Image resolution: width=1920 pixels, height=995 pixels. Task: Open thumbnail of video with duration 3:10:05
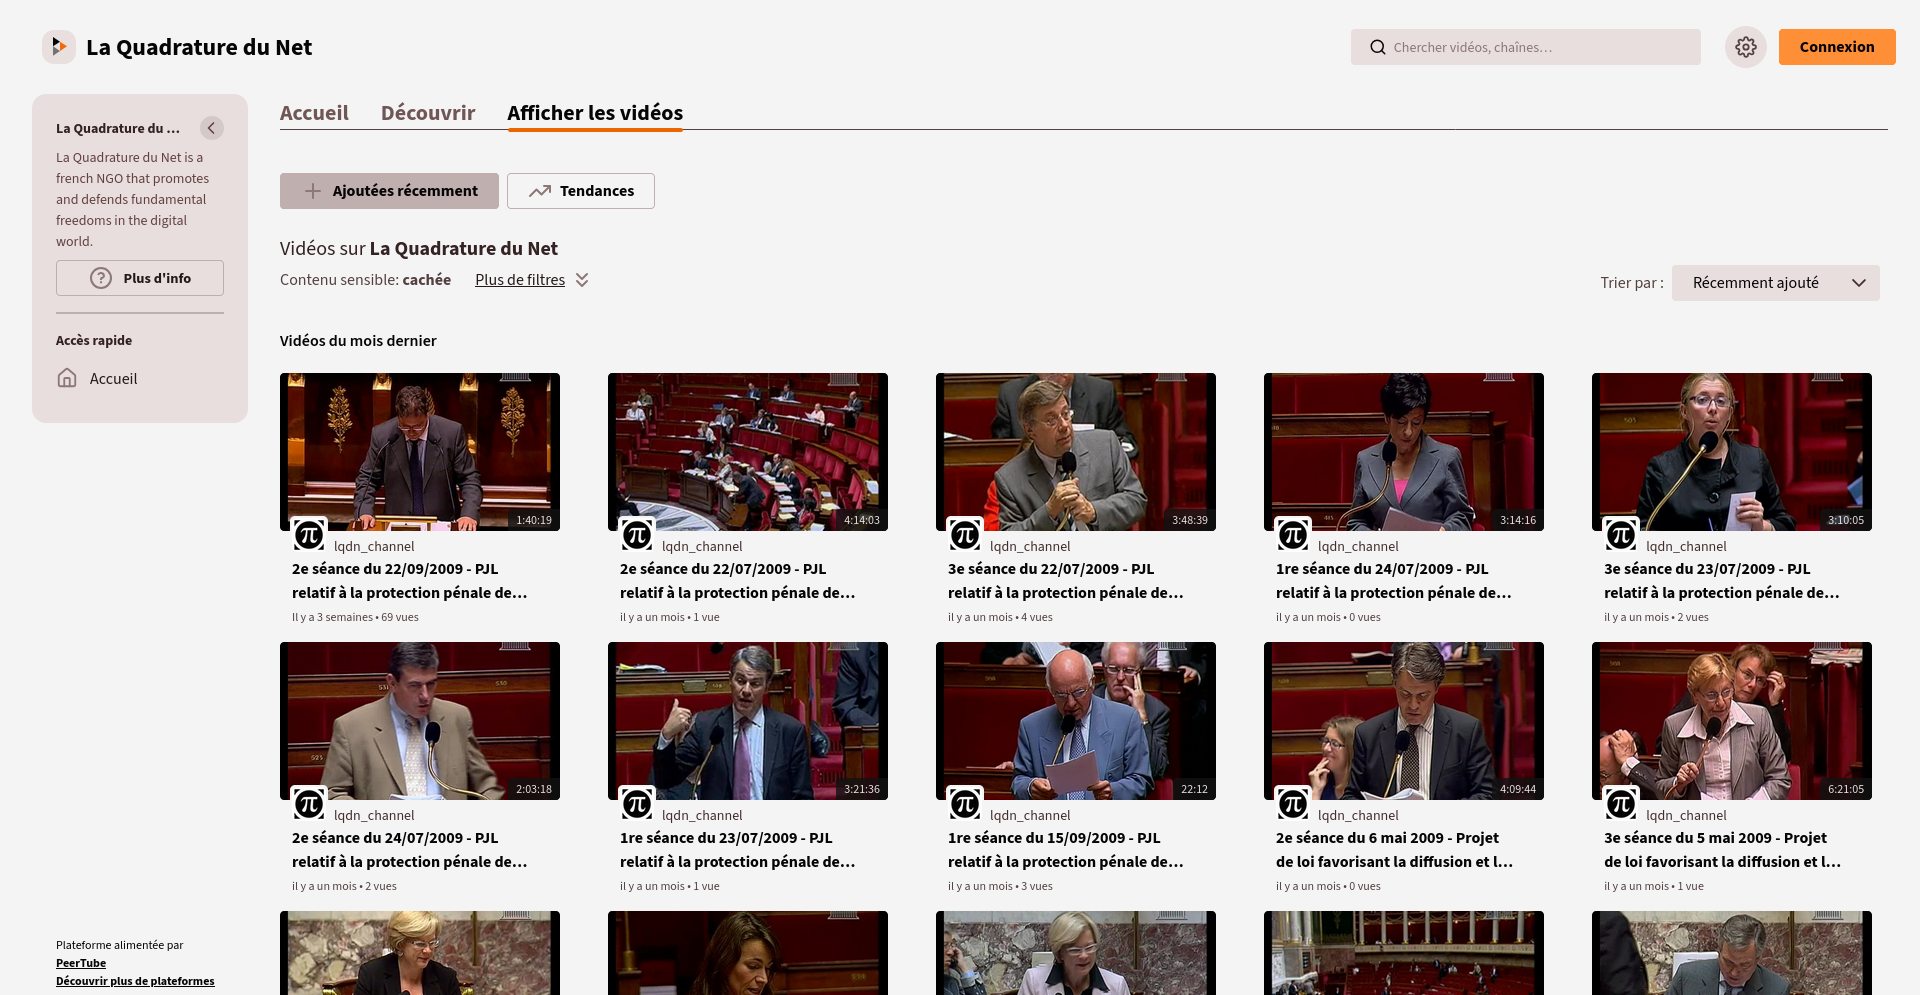click(x=1732, y=452)
